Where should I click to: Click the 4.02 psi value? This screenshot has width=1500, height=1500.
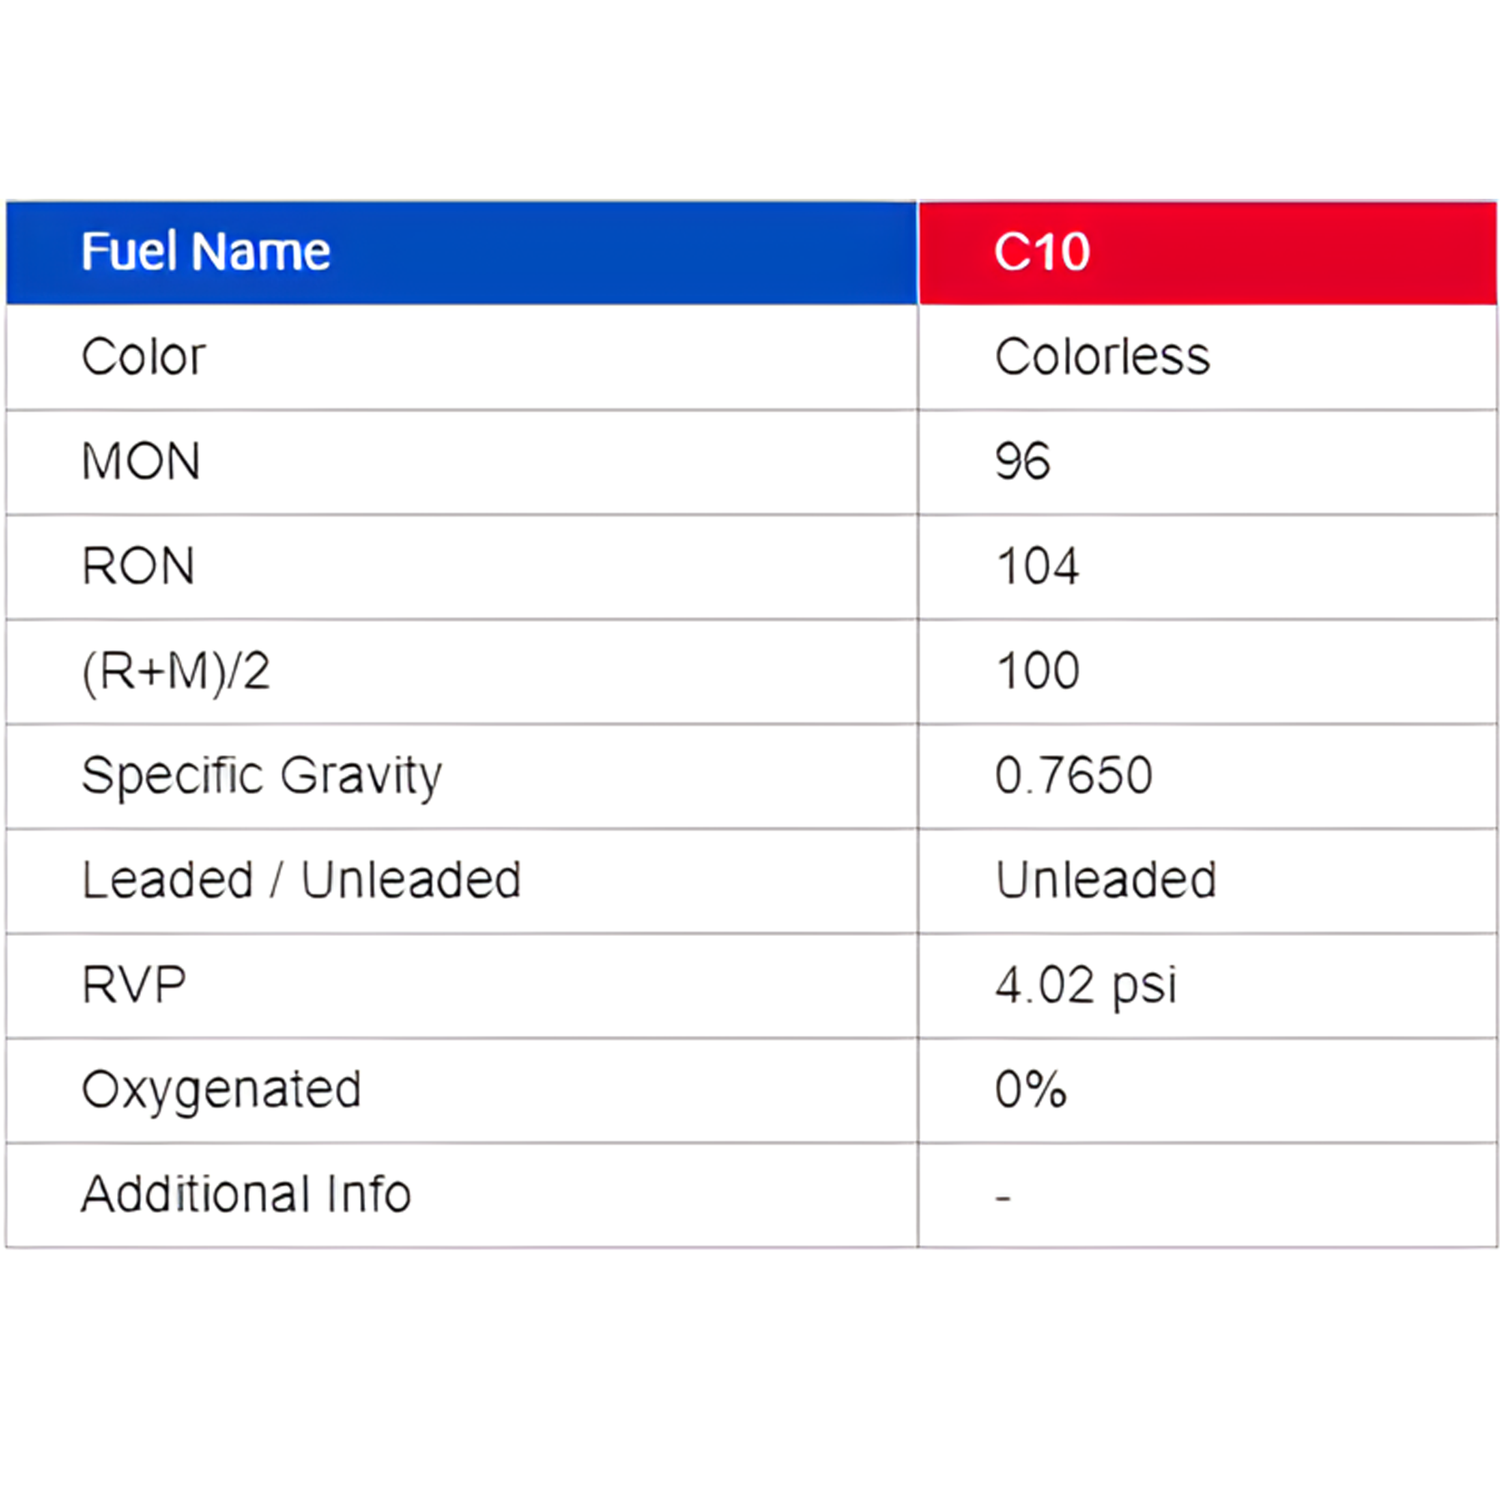click(1085, 986)
